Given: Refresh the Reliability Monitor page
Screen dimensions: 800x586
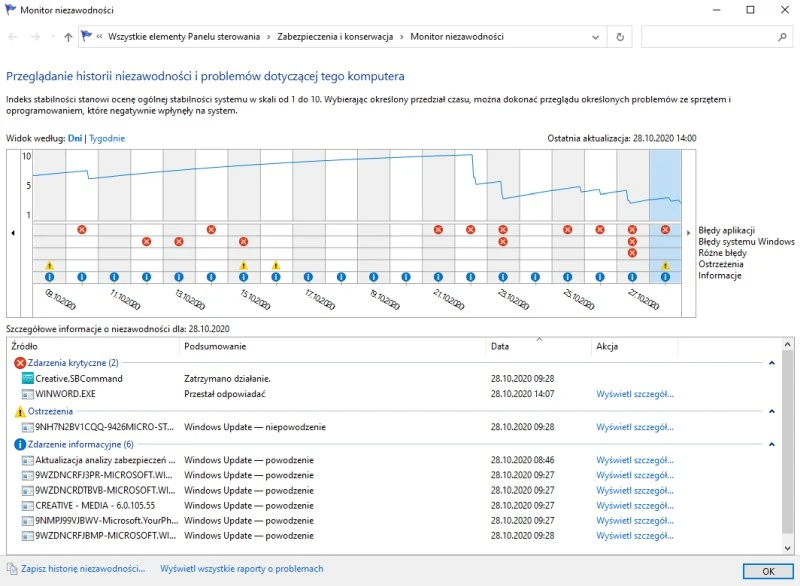Looking at the screenshot, I should [621, 37].
